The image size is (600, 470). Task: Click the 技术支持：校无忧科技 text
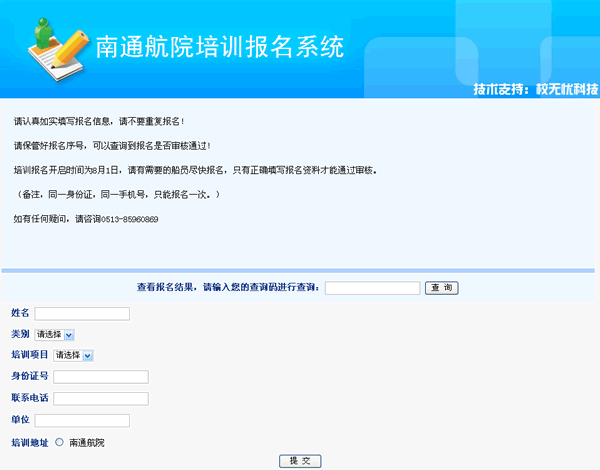[x=535, y=89]
